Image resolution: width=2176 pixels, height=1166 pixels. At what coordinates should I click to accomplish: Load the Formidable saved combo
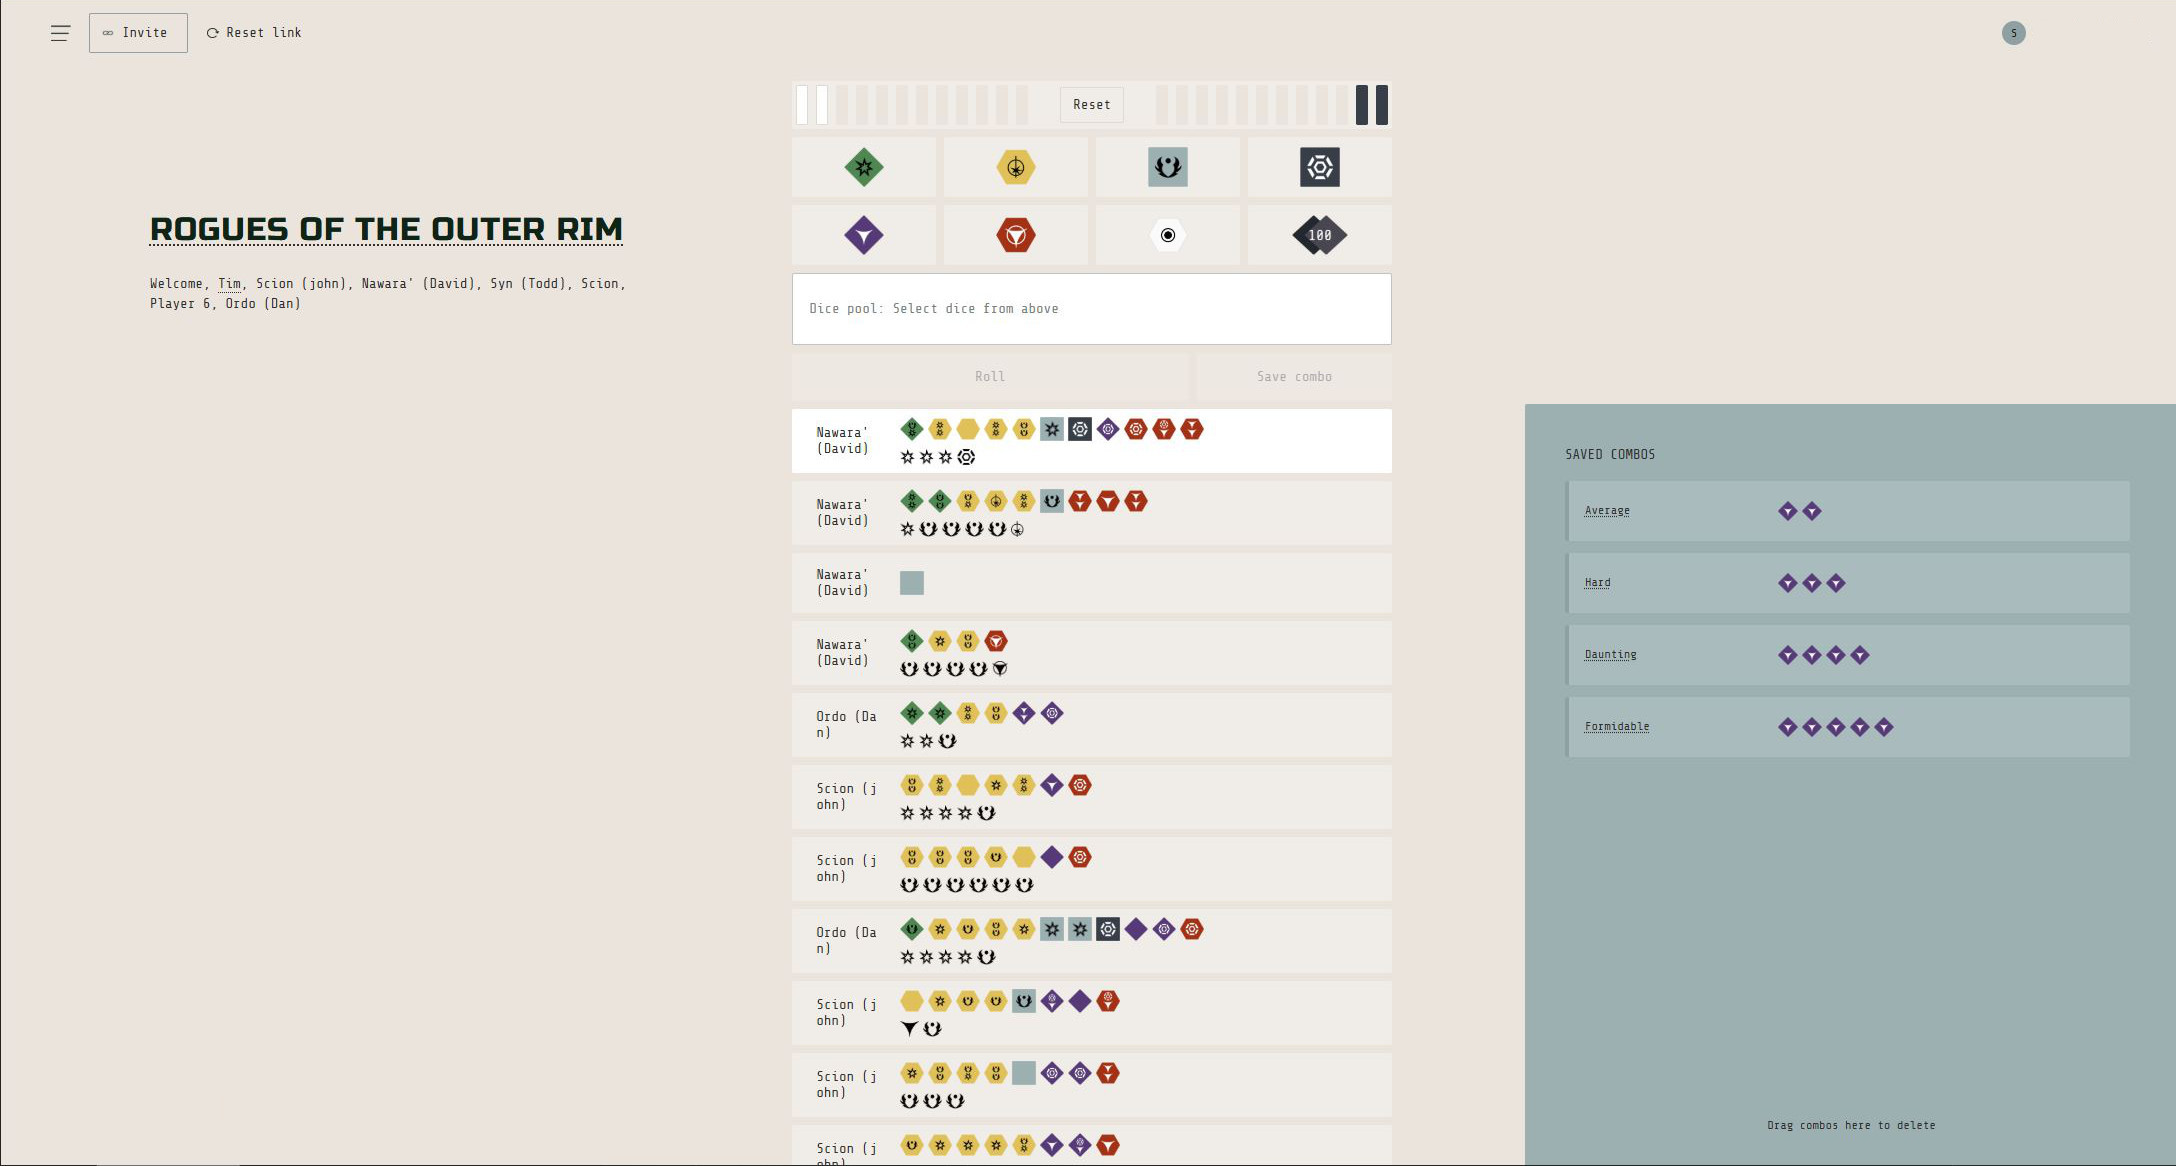1616,727
